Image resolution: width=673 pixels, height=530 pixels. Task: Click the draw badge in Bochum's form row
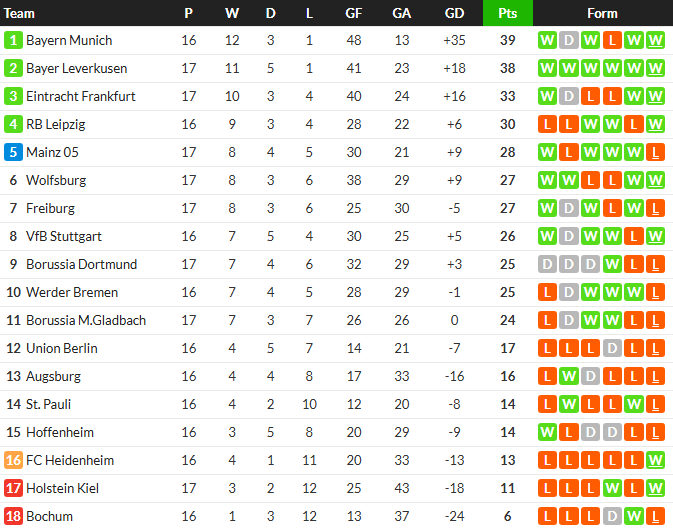tap(612, 517)
